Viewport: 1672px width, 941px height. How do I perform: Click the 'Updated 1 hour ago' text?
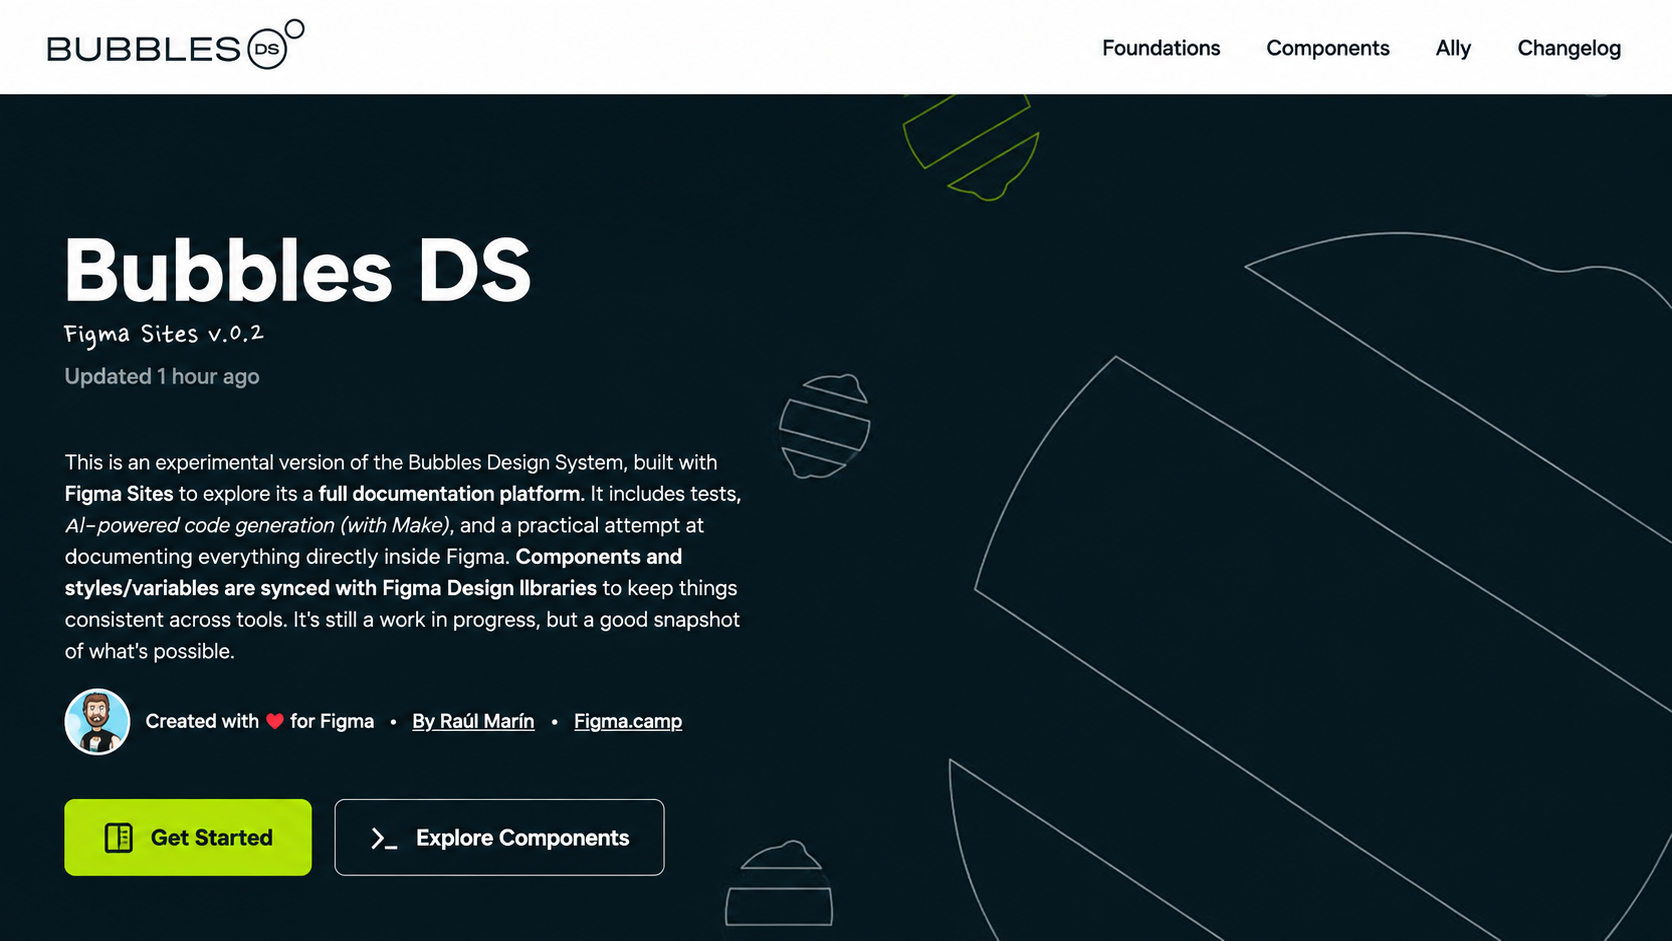click(162, 376)
